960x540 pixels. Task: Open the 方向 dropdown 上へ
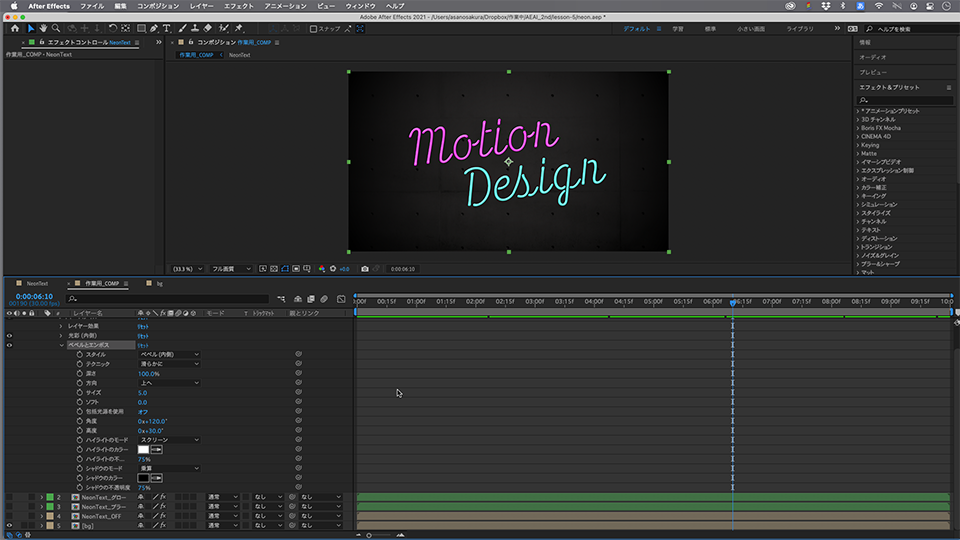pyautogui.click(x=170, y=383)
